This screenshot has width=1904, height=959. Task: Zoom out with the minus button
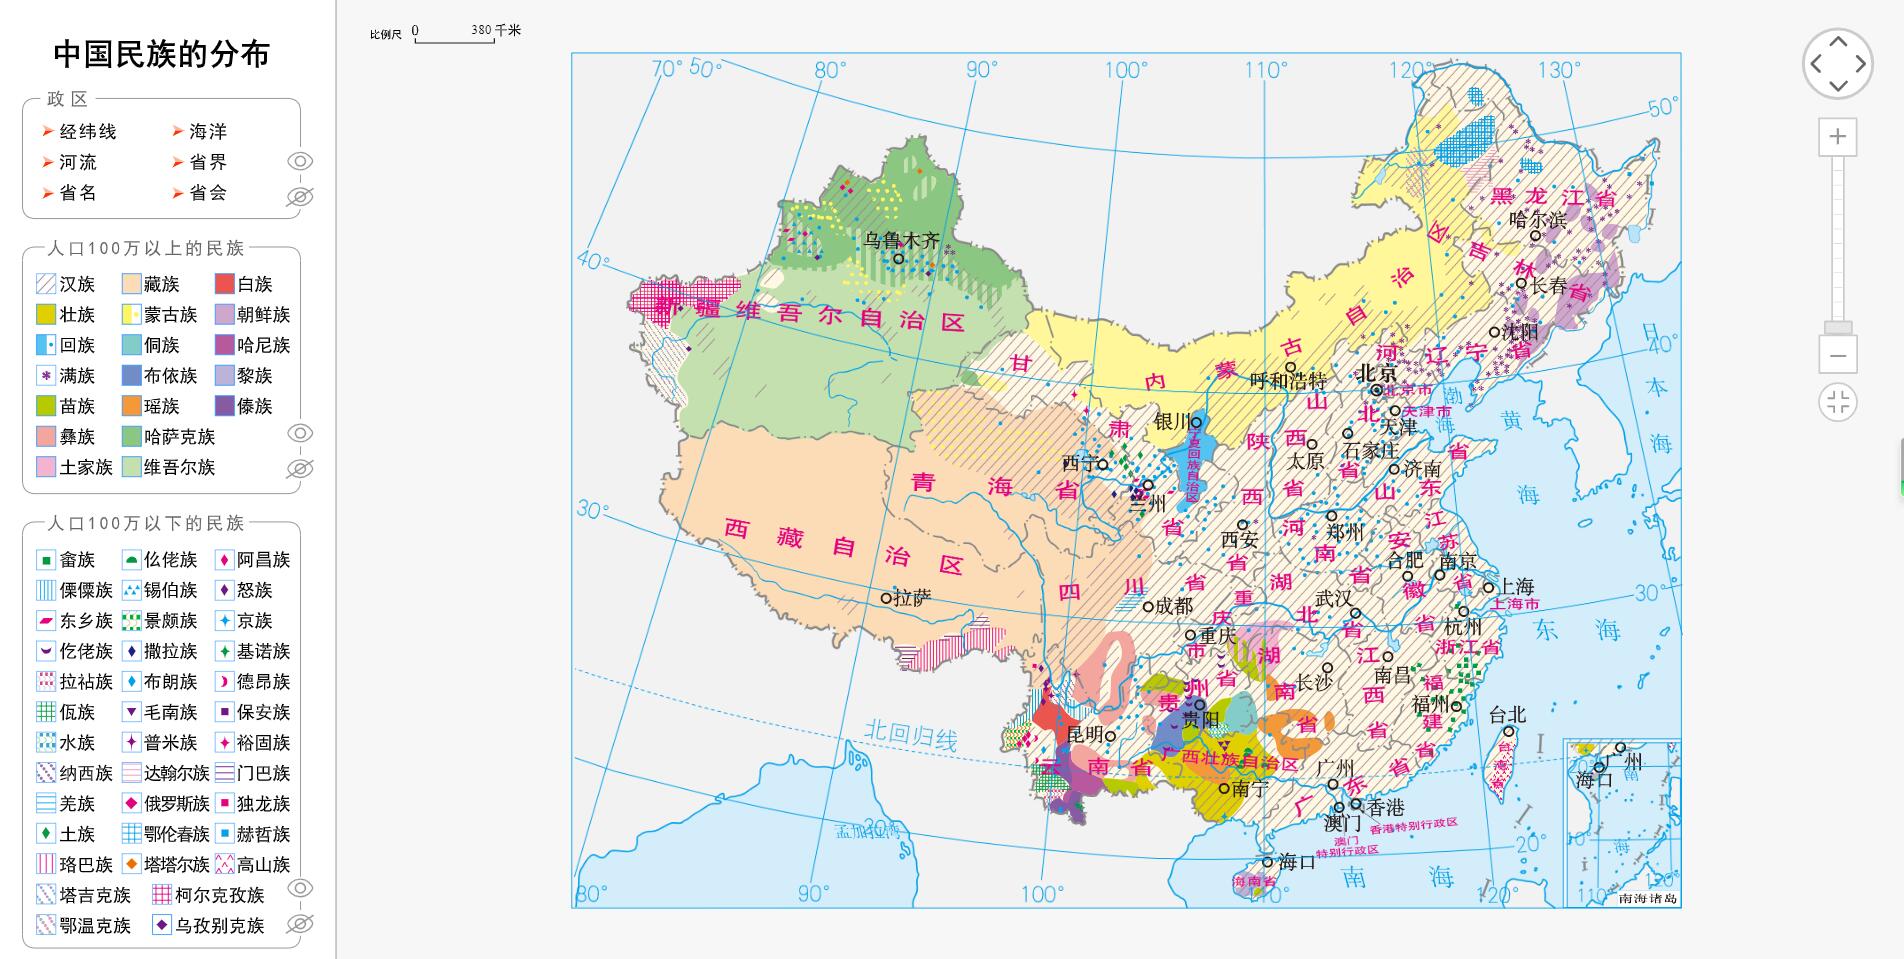click(x=1837, y=355)
